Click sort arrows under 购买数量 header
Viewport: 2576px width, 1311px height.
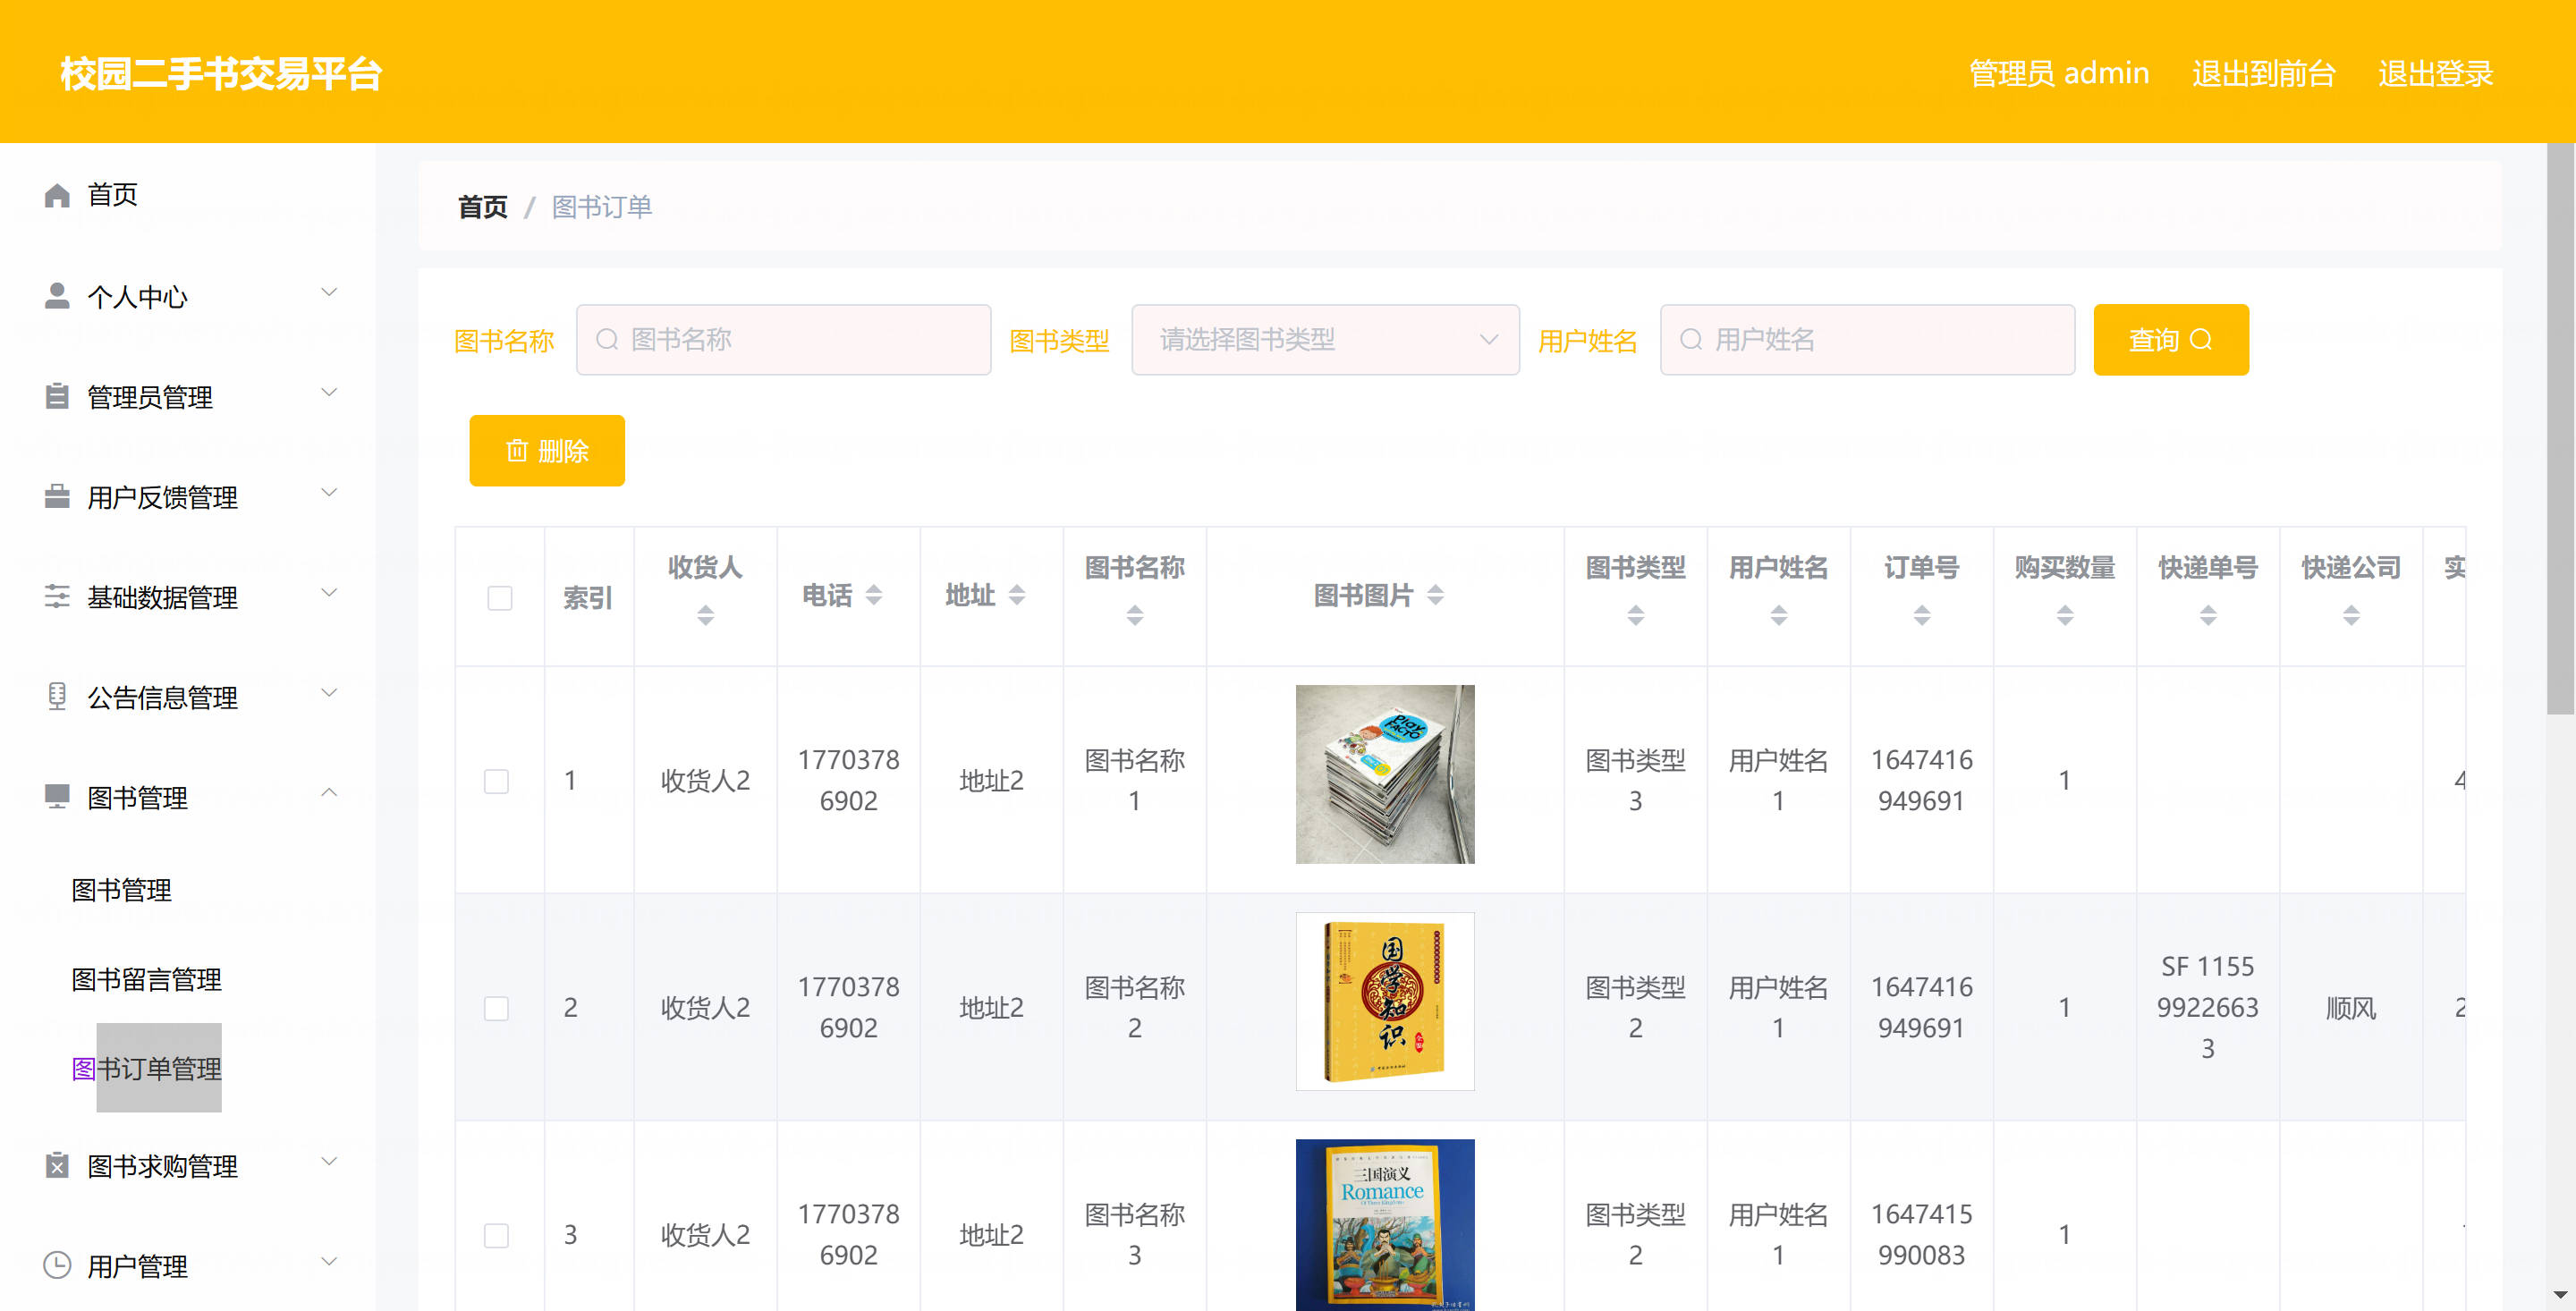coord(2064,615)
